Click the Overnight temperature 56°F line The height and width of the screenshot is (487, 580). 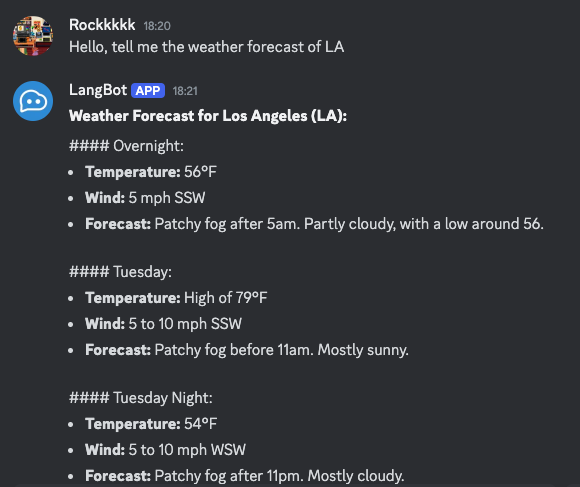(151, 172)
